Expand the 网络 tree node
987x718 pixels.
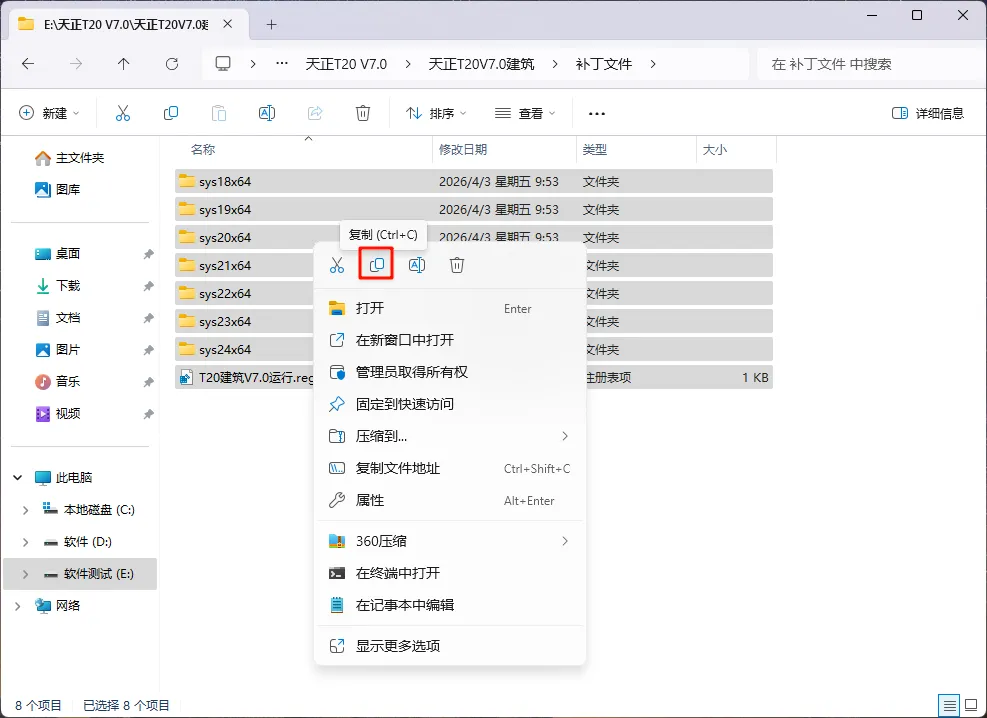point(18,606)
